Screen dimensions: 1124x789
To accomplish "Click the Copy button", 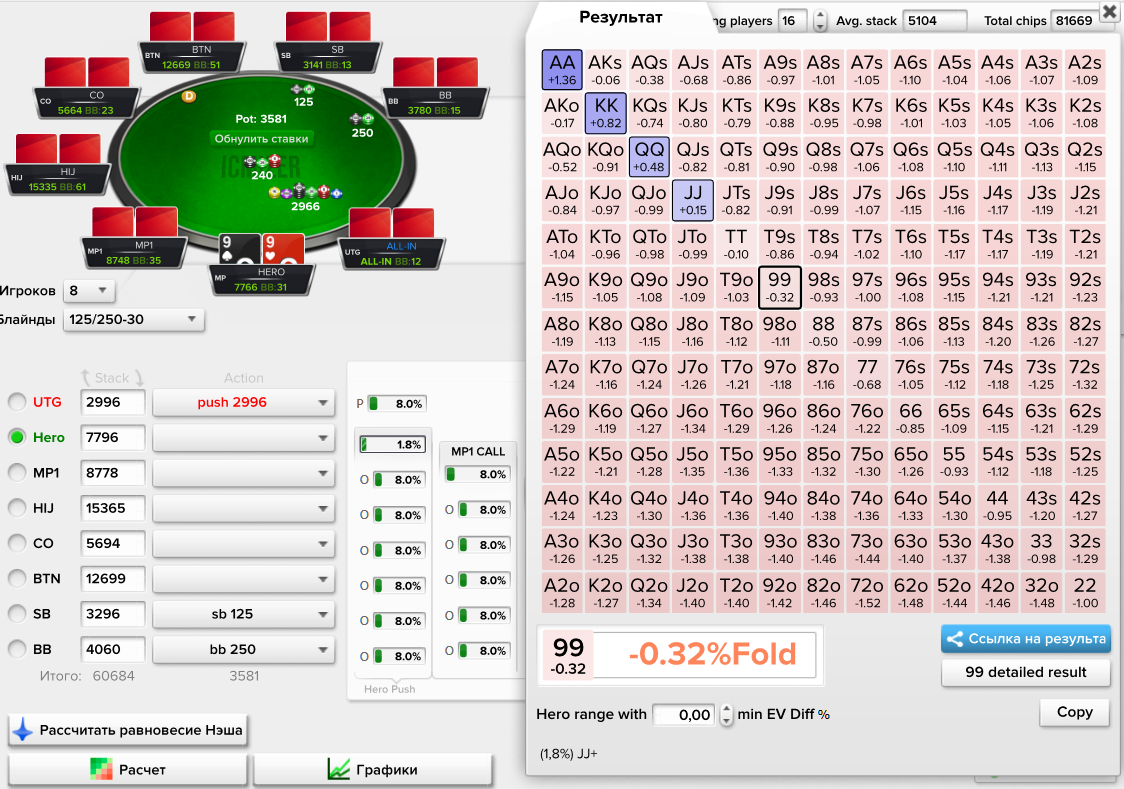I will click(x=1075, y=712).
